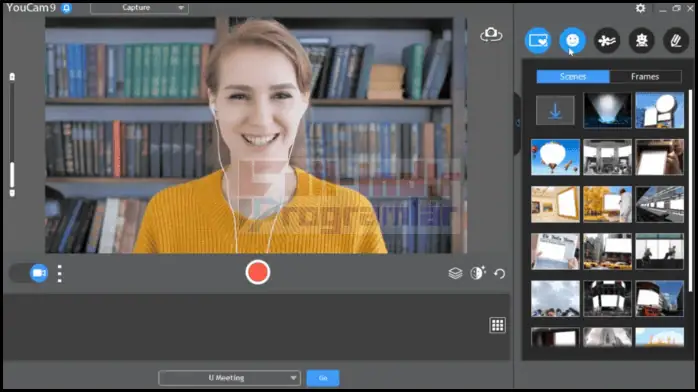Open the grid library view icon
This screenshot has width=698, height=392.
coord(497,325)
